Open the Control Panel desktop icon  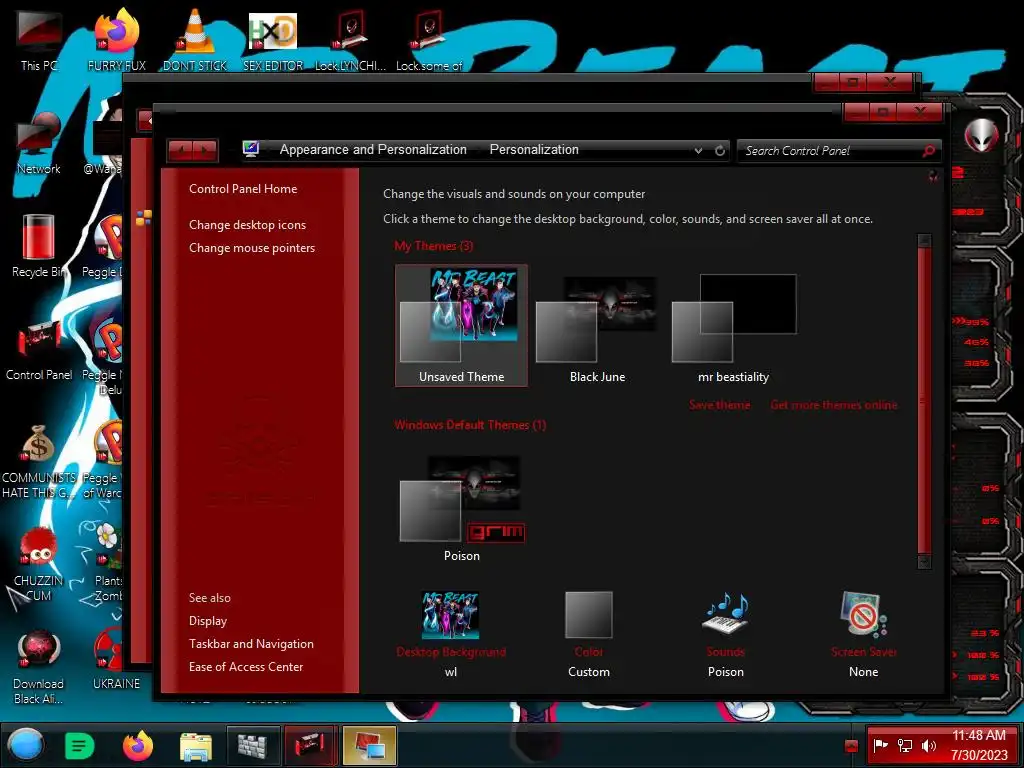[39, 349]
